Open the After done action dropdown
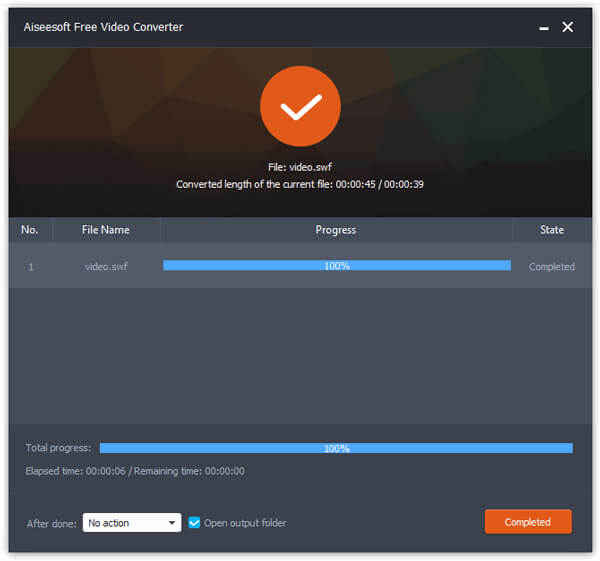The height and width of the screenshot is (561, 600). pyautogui.click(x=132, y=522)
